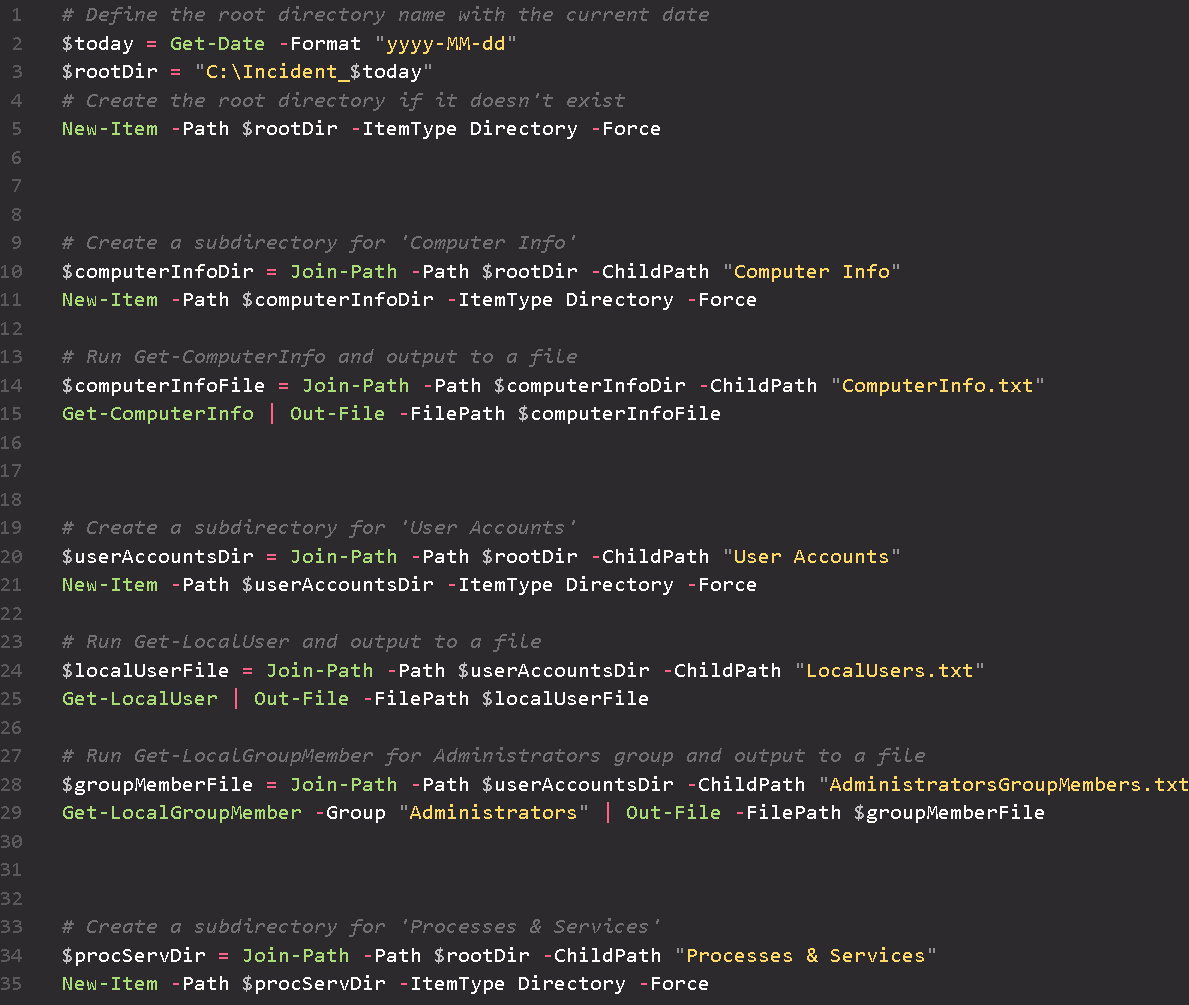1189x1005 pixels.
Task: Click $computerInfoFile at end of line 15
Action: pos(620,414)
